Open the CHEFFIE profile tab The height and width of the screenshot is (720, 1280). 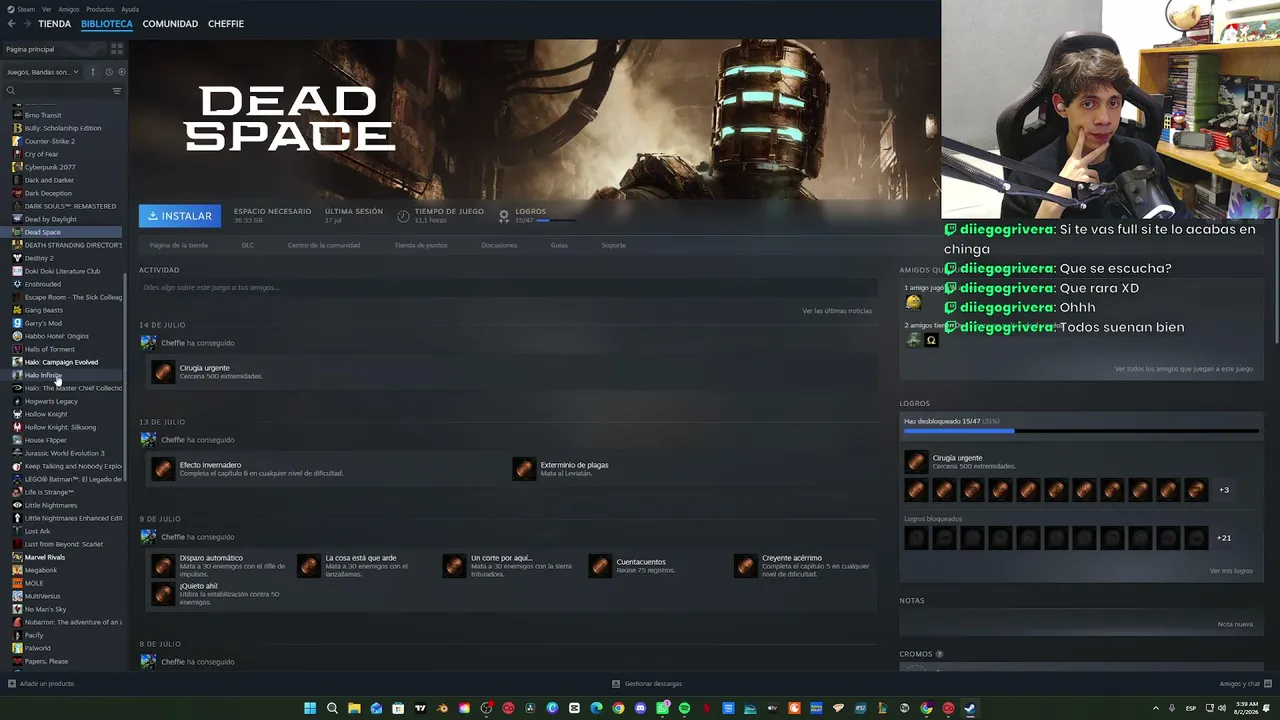pos(226,24)
